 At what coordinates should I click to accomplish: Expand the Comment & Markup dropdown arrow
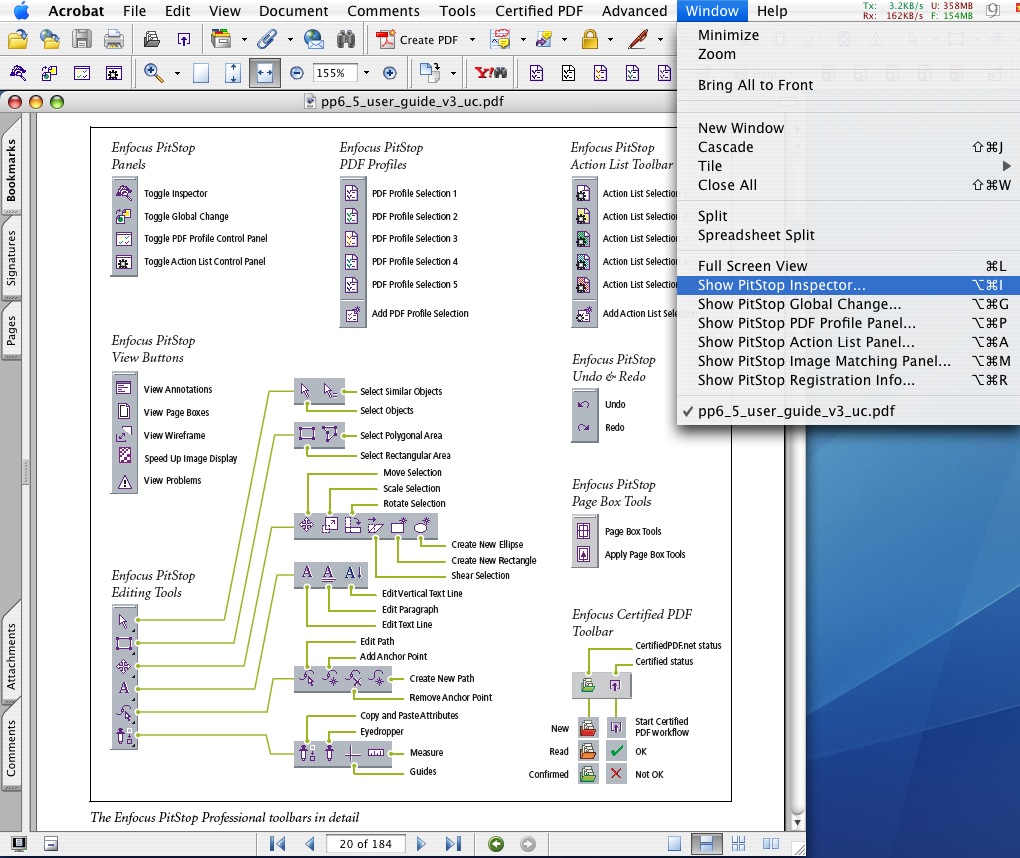[523, 40]
